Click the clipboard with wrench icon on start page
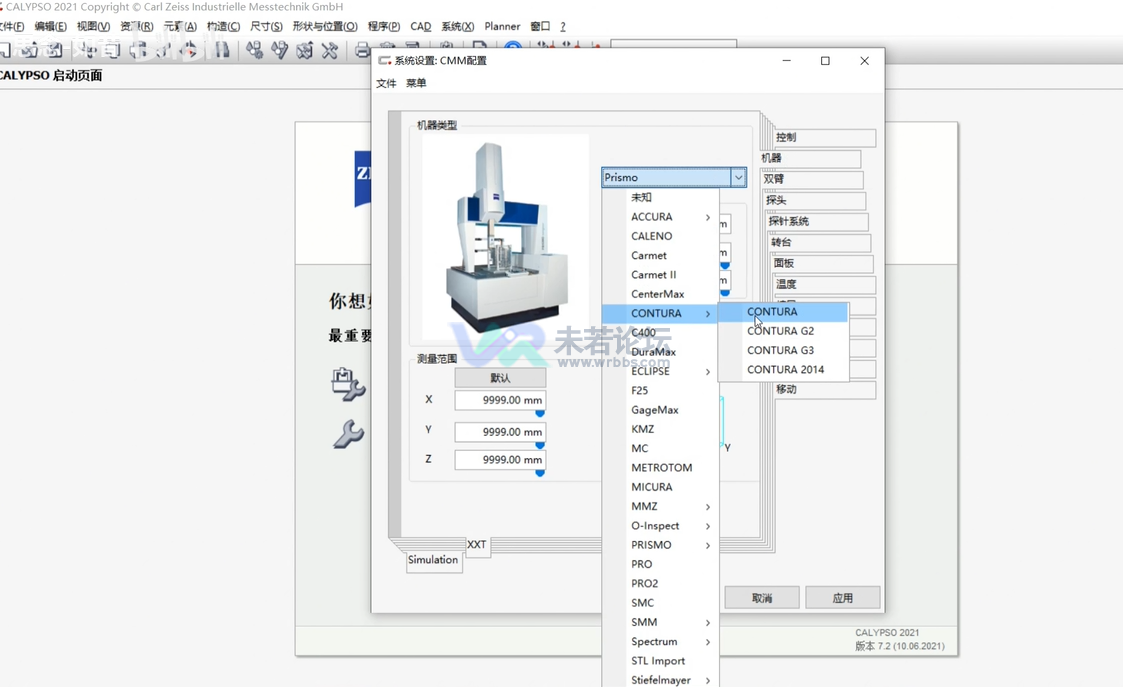This screenshot has width=1123, height=687. (348, 384)
